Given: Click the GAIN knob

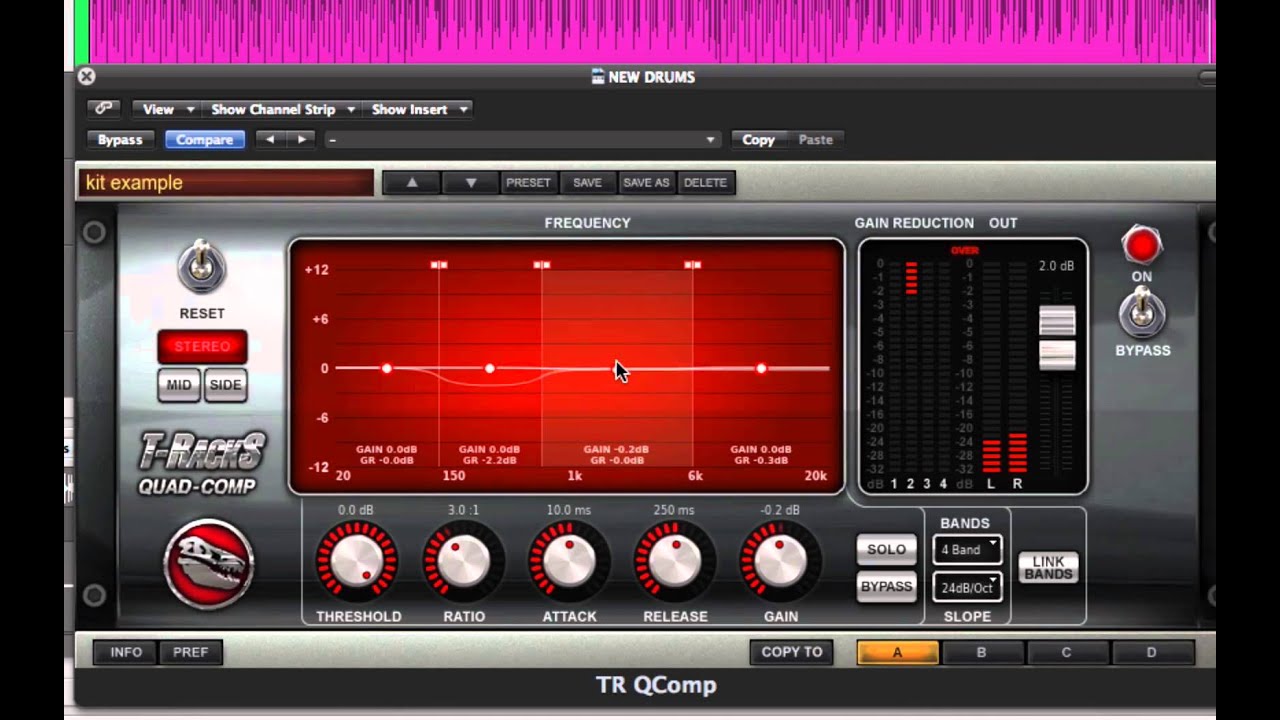Looking at the screenshot, I should click(780, 562).
